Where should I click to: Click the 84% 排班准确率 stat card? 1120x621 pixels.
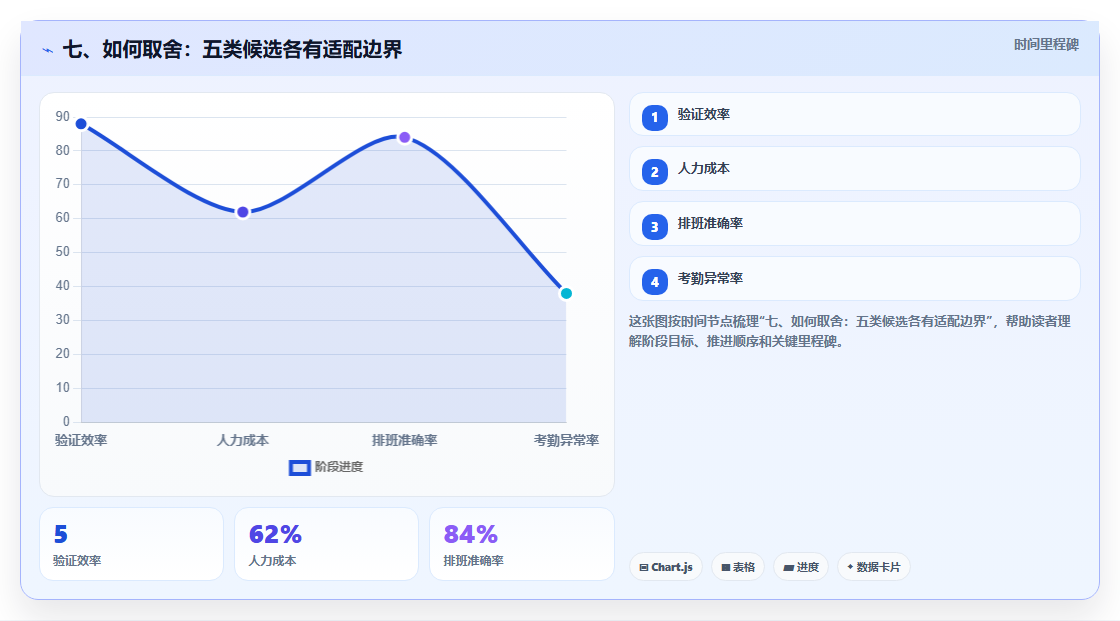(x=521, y=544)
